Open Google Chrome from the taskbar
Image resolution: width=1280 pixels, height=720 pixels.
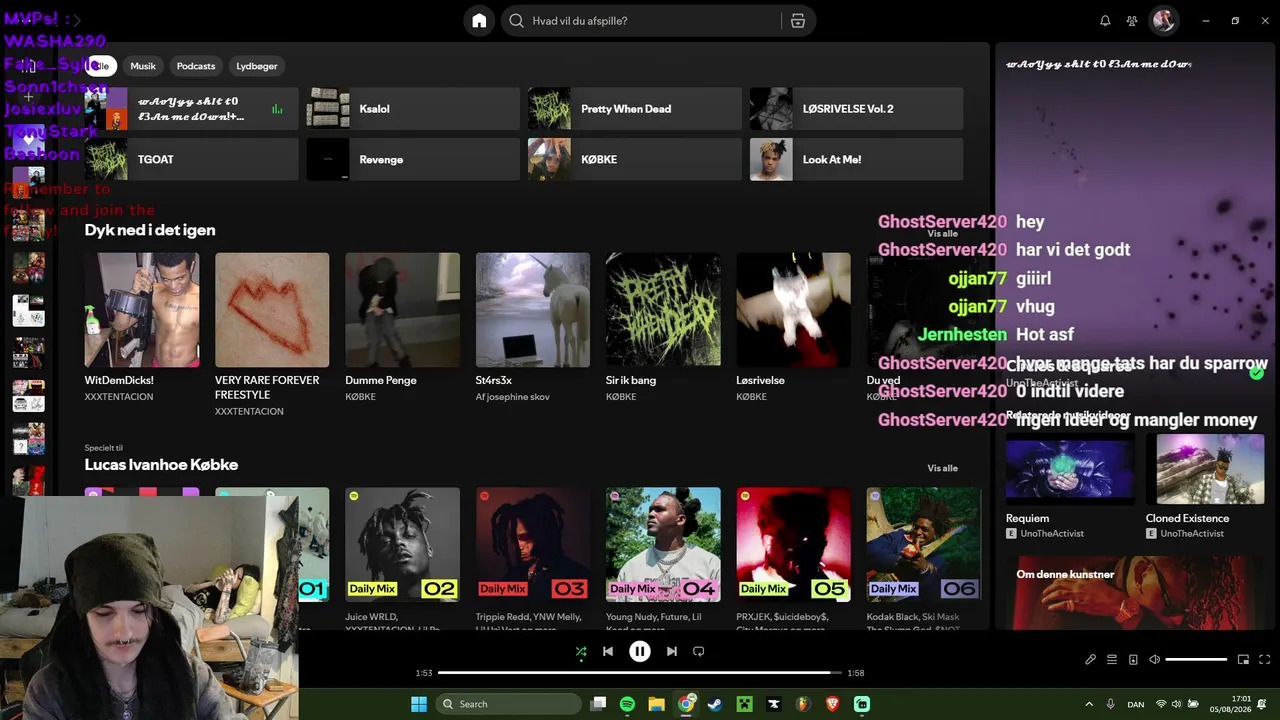click(x=686, y=704)
